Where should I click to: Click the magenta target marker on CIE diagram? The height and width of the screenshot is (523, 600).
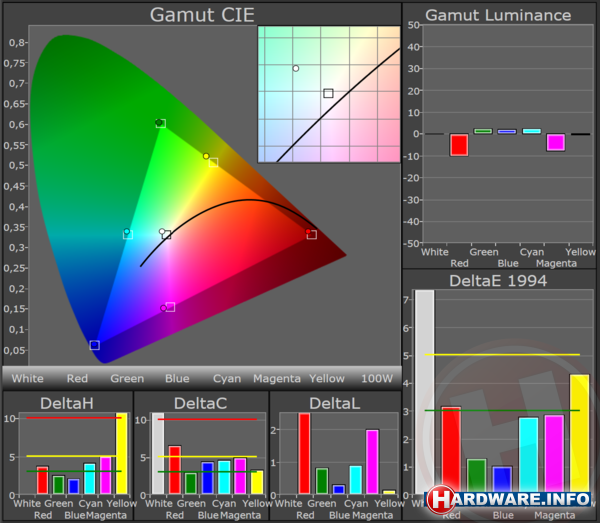(x=170, y=307)
